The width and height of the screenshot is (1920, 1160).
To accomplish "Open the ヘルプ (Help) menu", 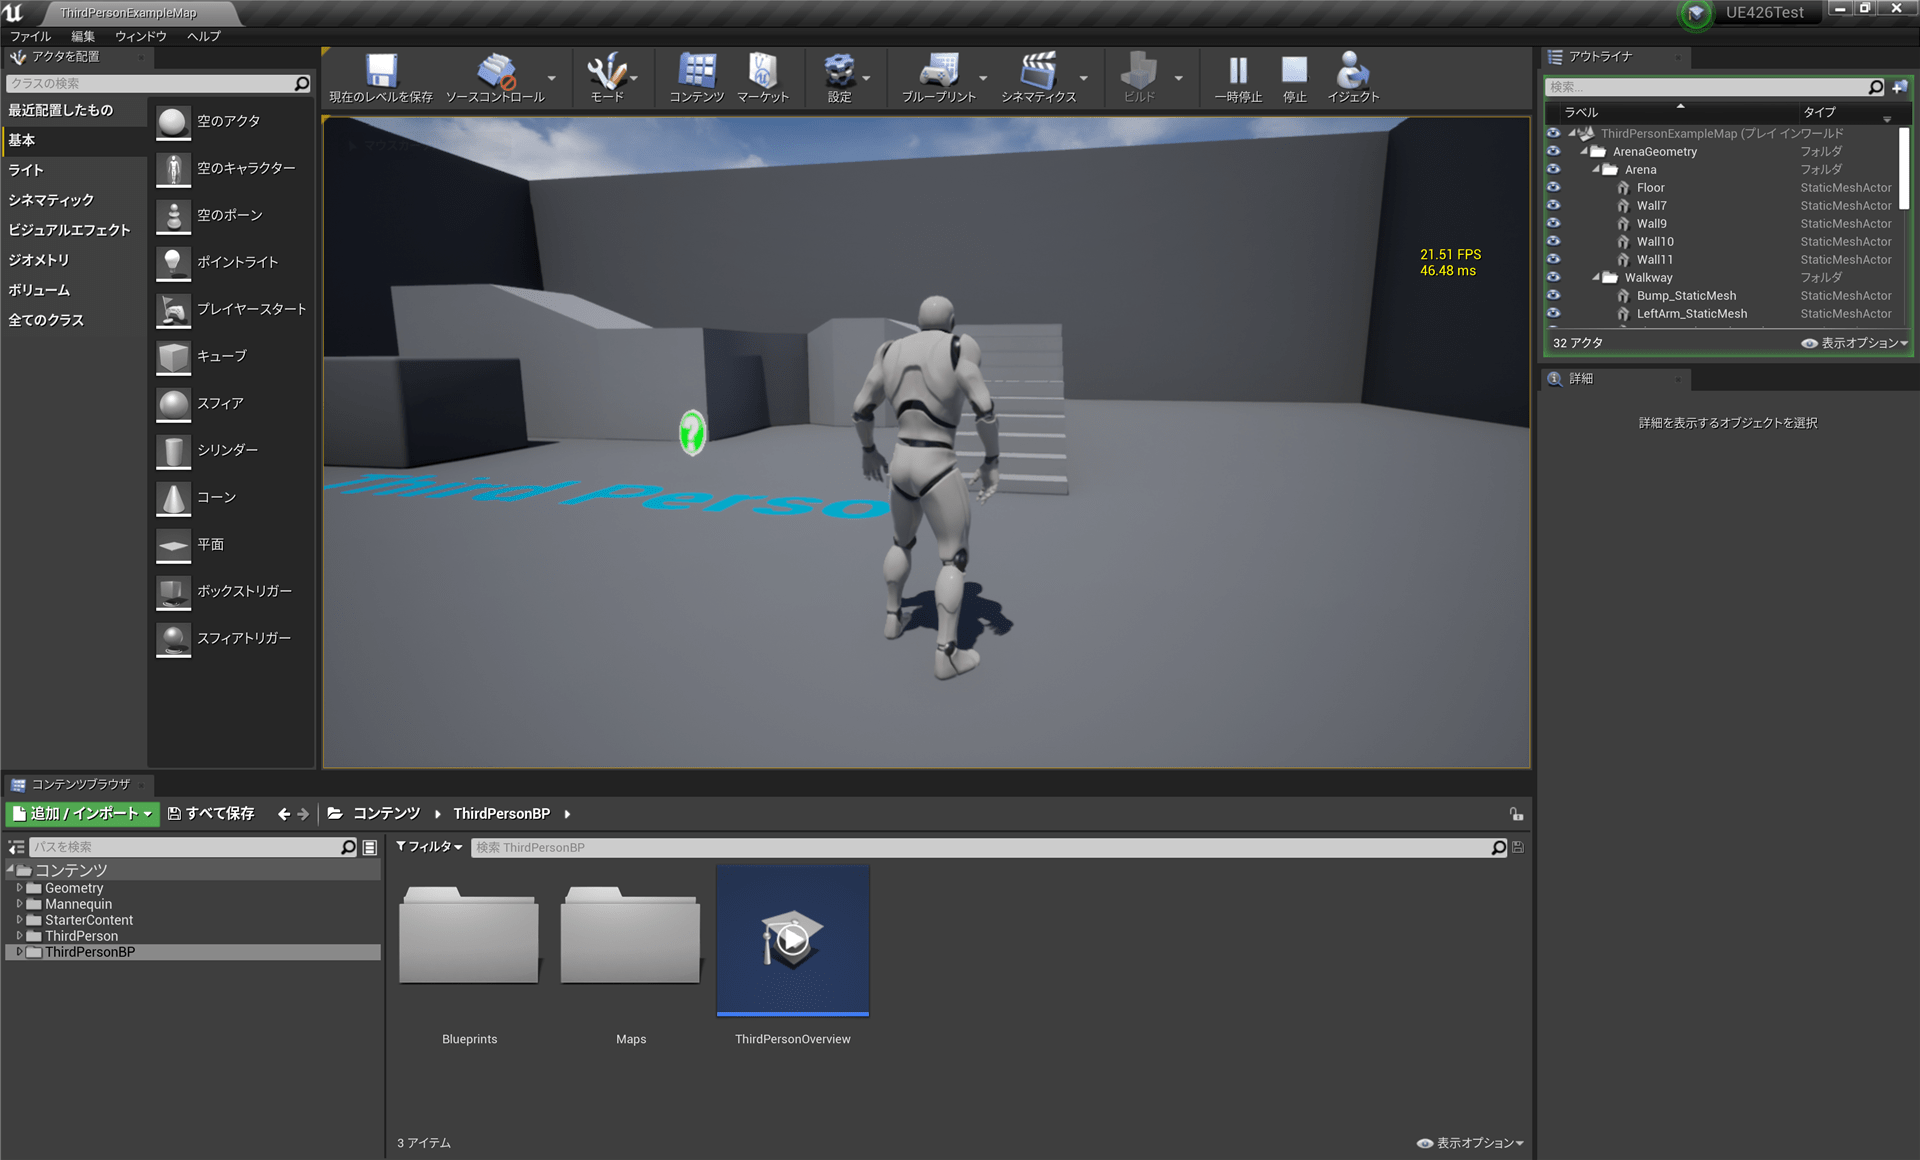I will pyautogui.click(x=203, y=36).
